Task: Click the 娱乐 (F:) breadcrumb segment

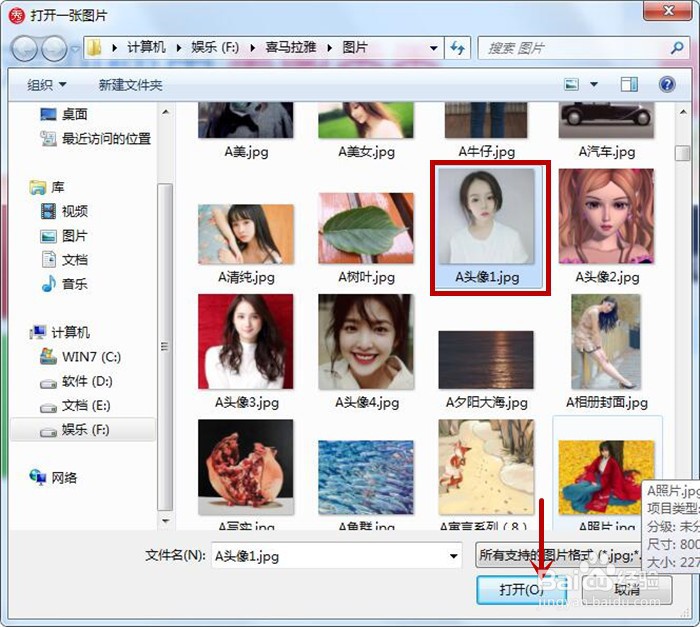Action: tap(215, 47)
